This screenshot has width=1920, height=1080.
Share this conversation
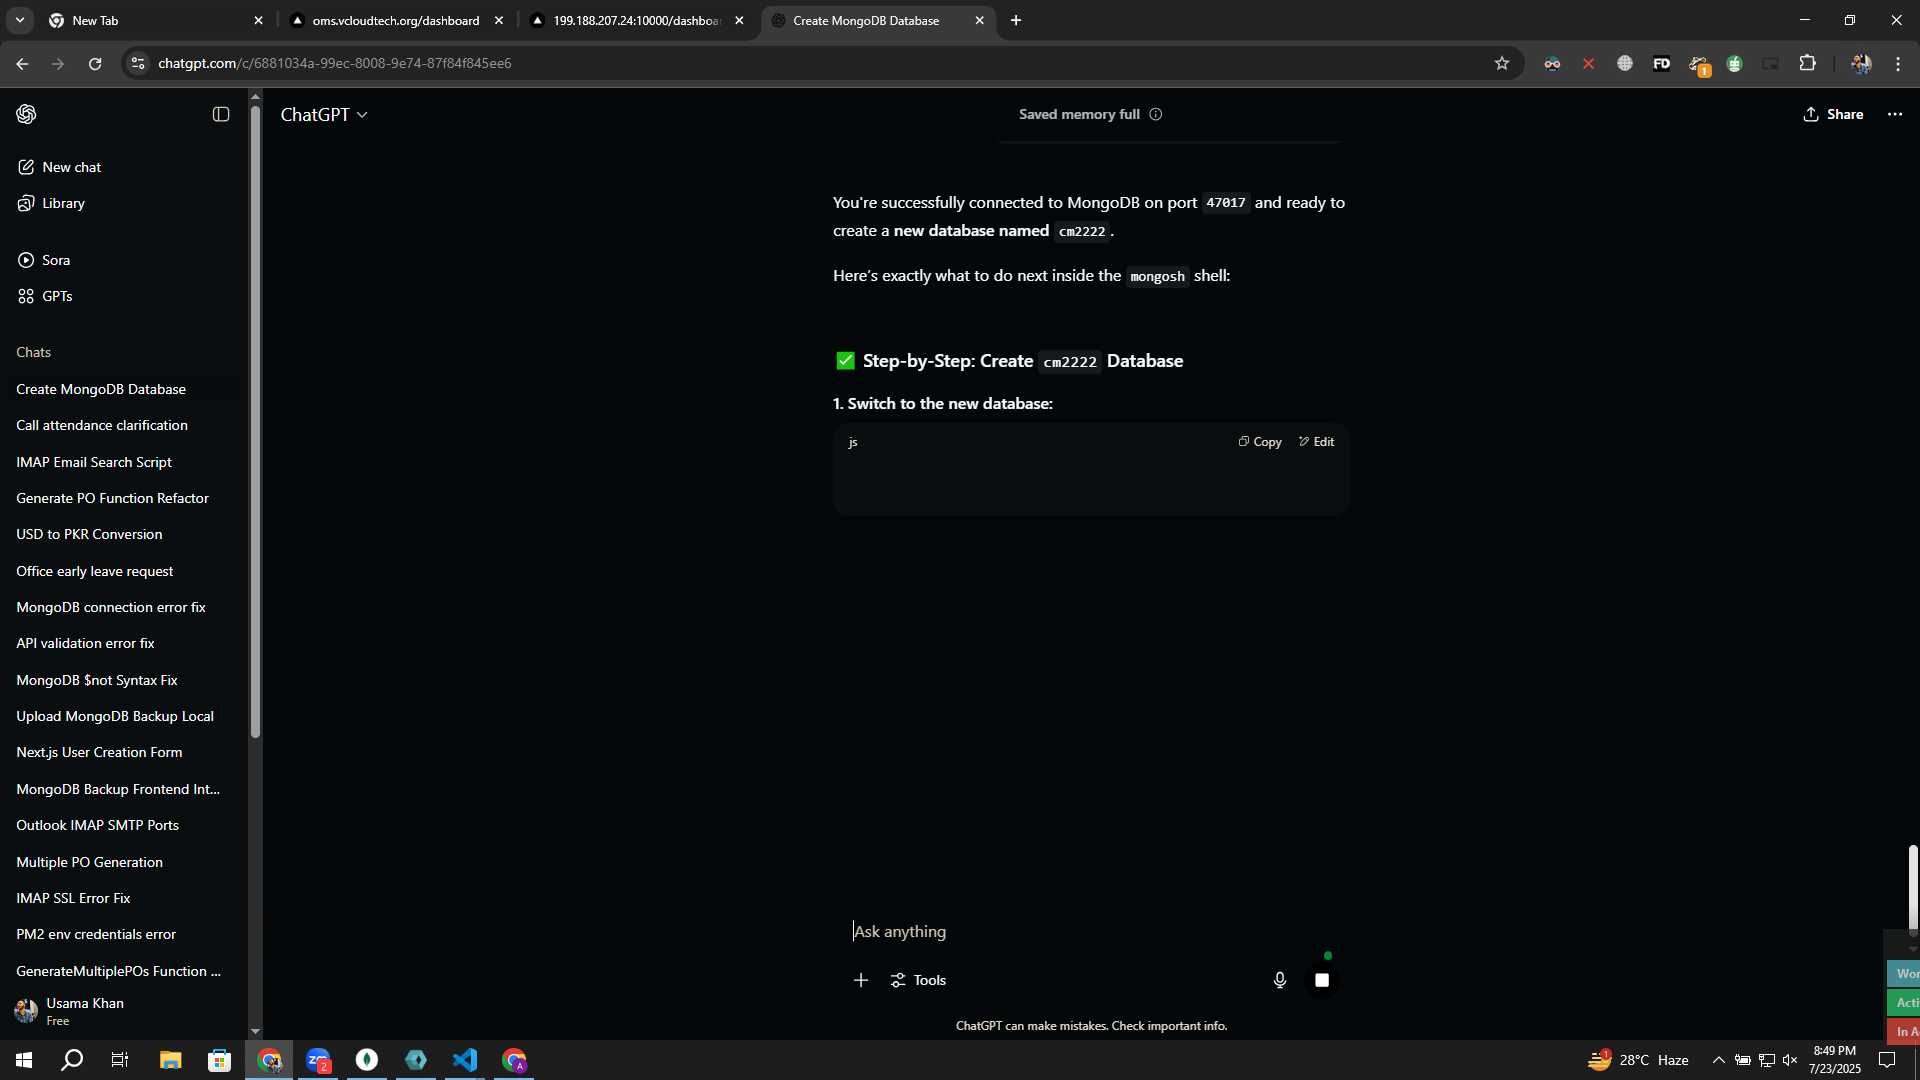pyautogui.click(x=1833, y=114)
